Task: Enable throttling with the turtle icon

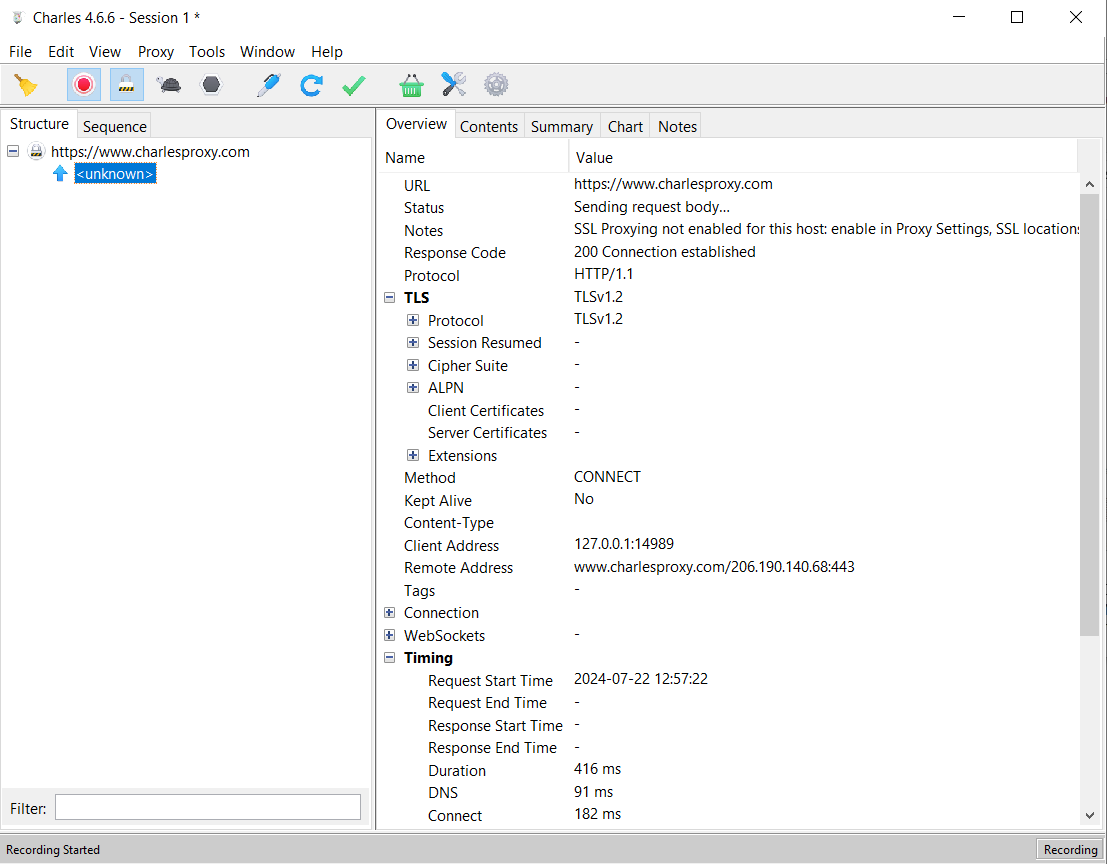Action: pos(168,84)
